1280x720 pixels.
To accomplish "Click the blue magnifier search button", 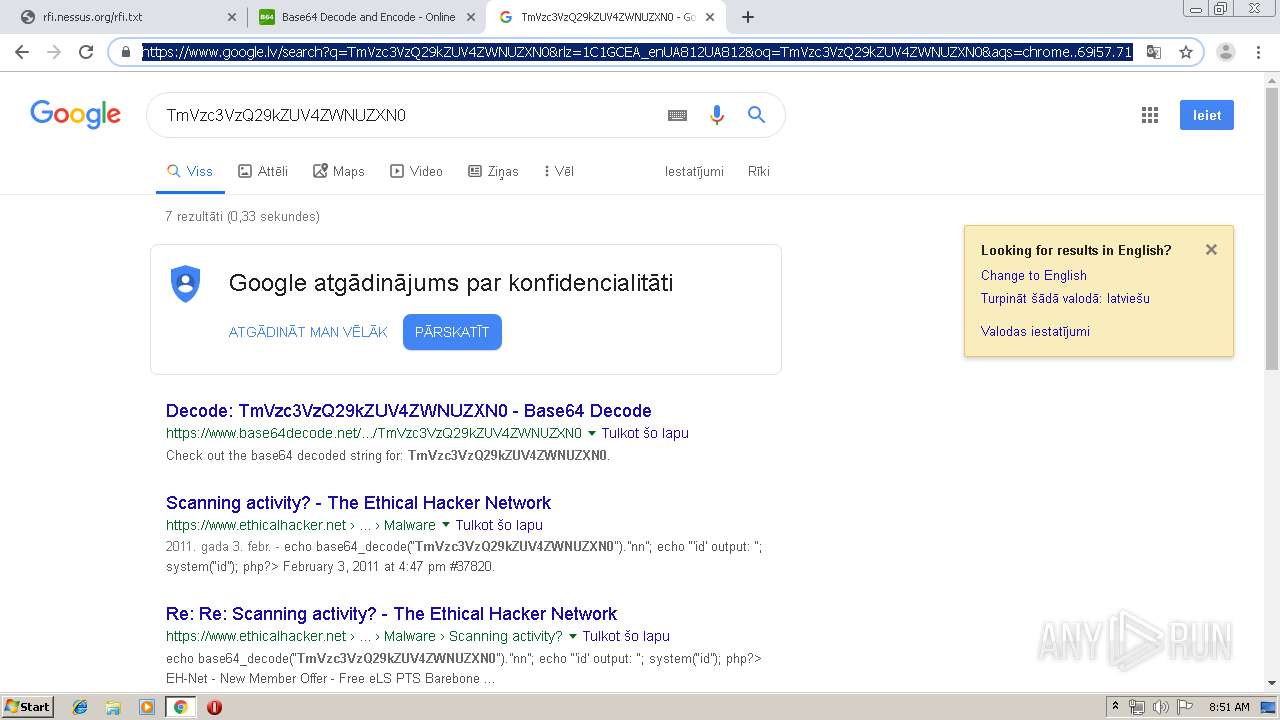I will [x=757, y=115].
